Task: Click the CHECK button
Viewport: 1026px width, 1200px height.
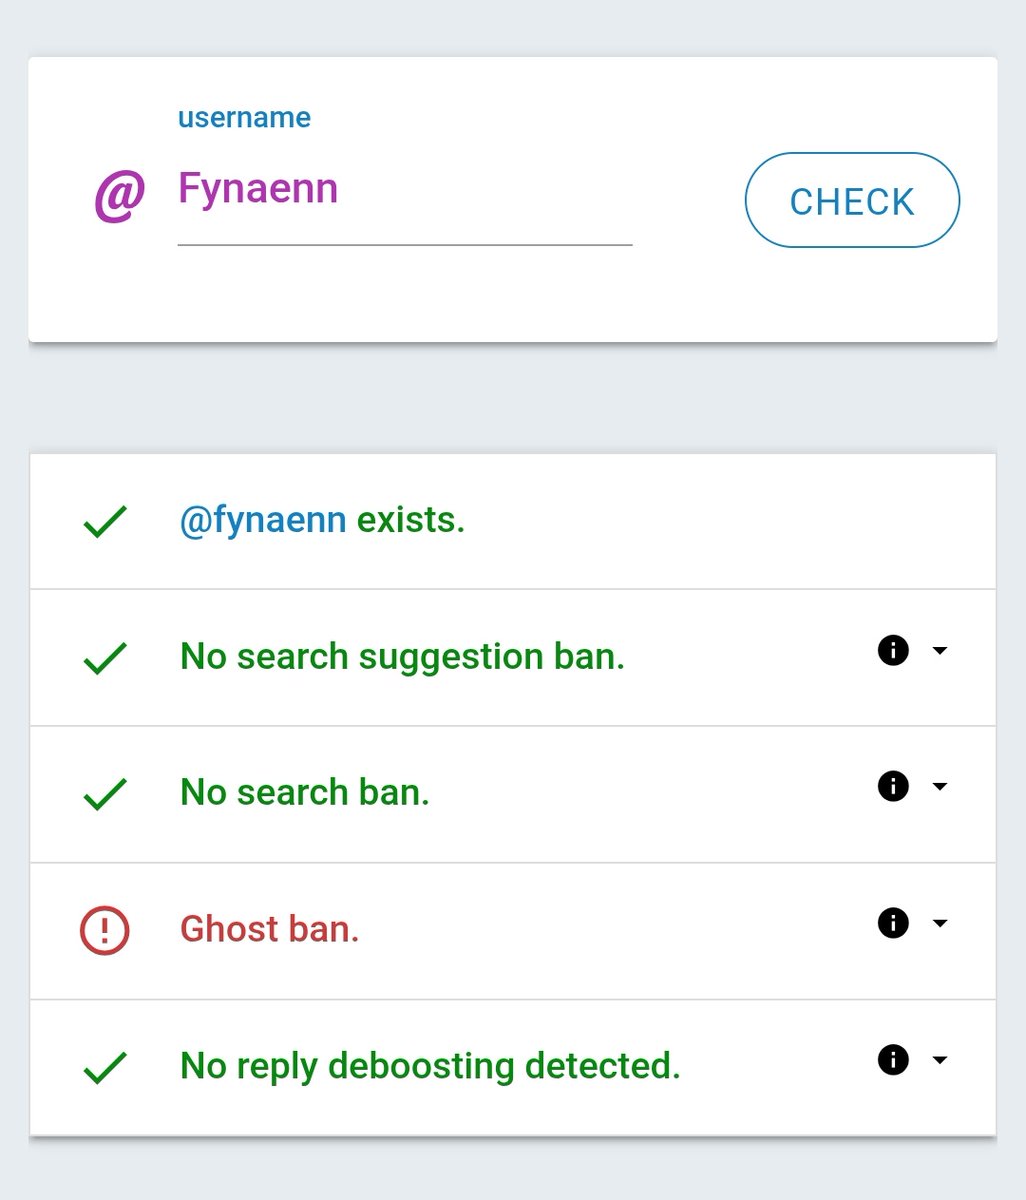Action: pyautogui.click(x=852, y=201)
